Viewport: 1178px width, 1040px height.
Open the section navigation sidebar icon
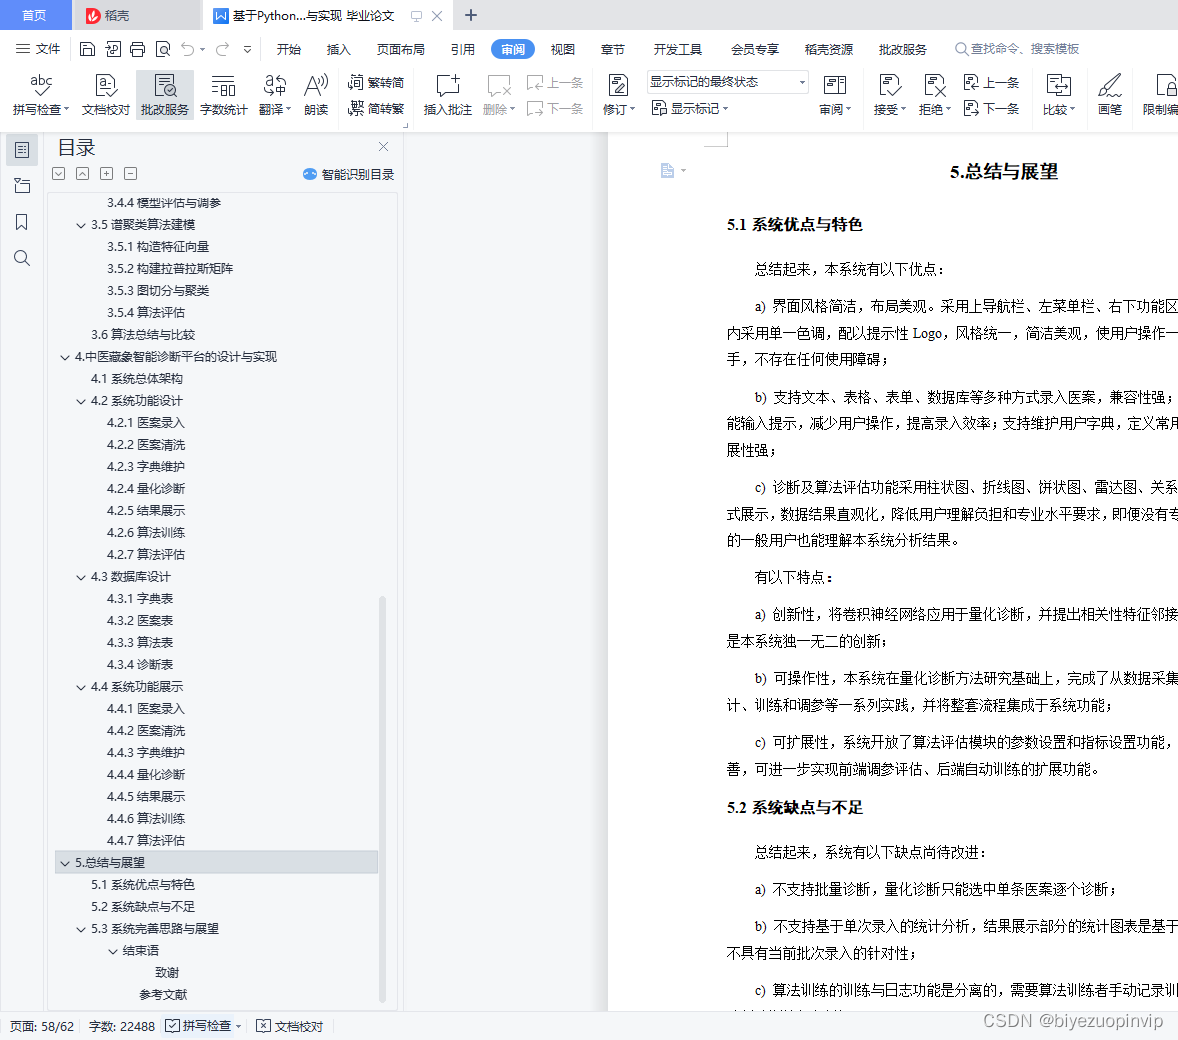click(22, 186)
